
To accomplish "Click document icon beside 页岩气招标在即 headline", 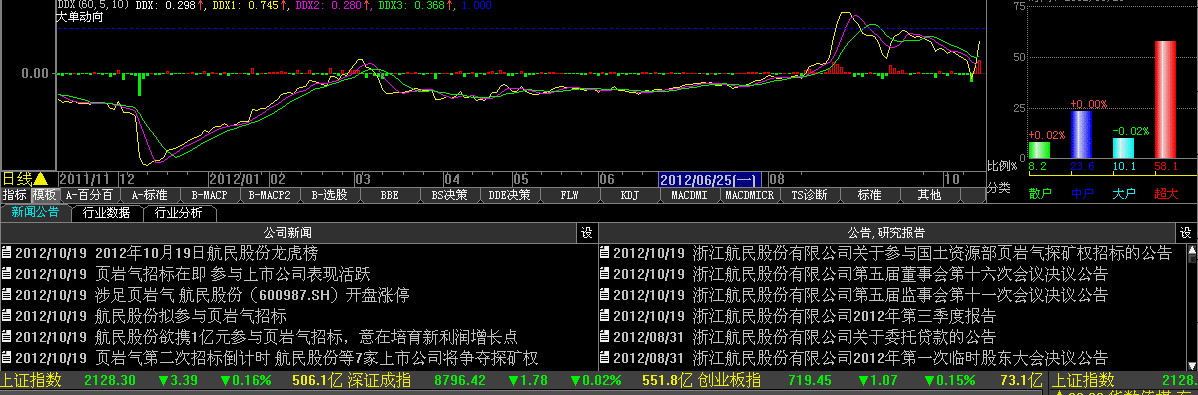I will 7,274.
